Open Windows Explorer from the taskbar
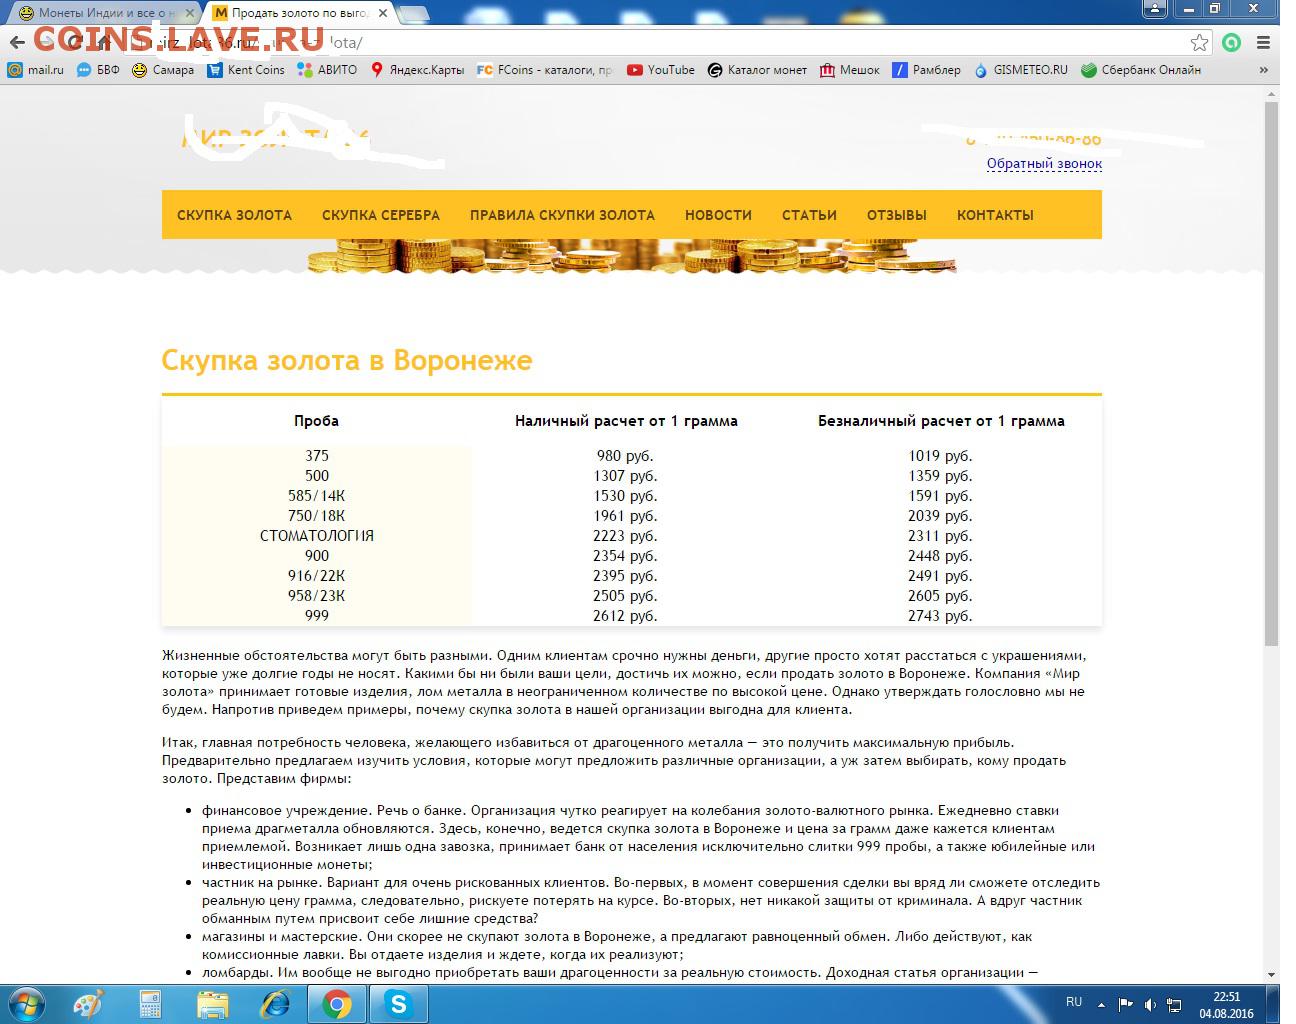Image resolution: width=1296 pixels, height=1024 pixels. 212,1004
